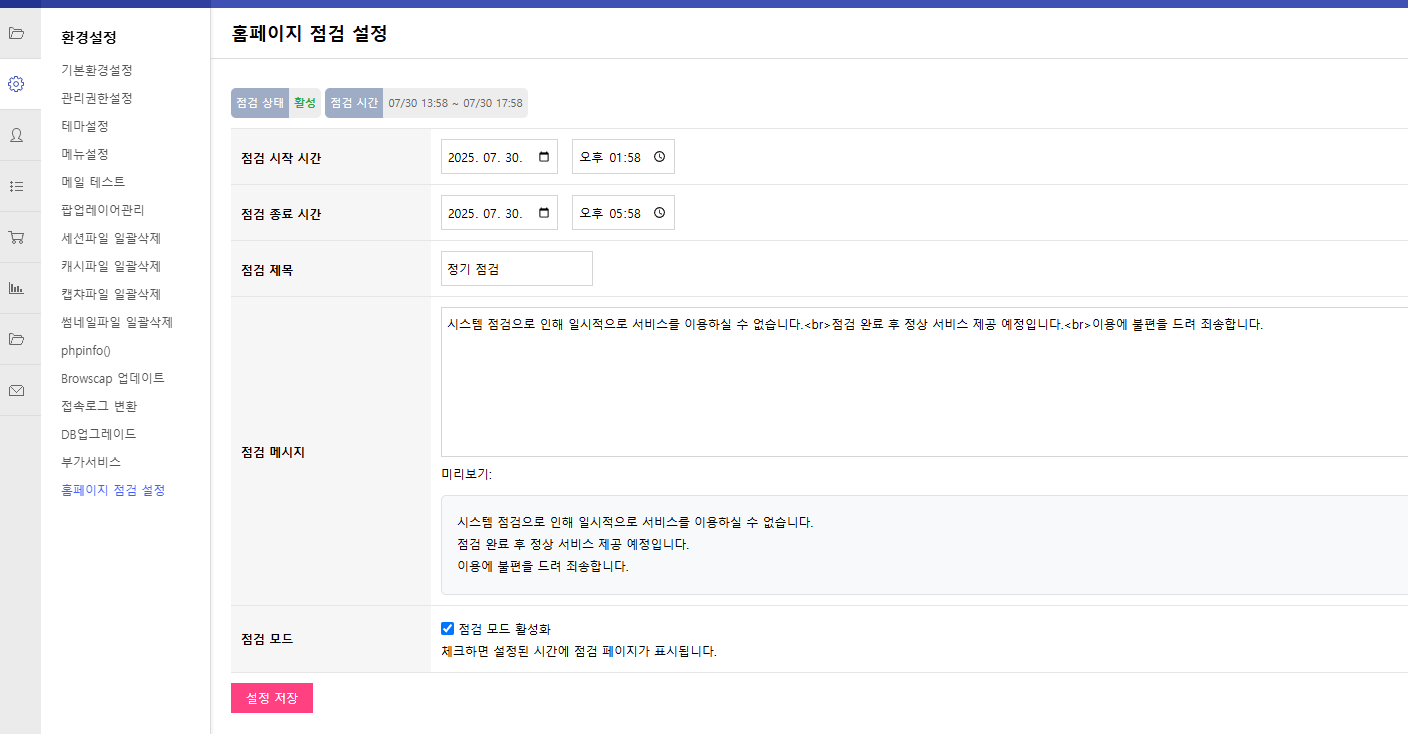Open the calendar picker for 점검 종료 시간
This screenshot has width=1408, height=734.
click(544, 213)
